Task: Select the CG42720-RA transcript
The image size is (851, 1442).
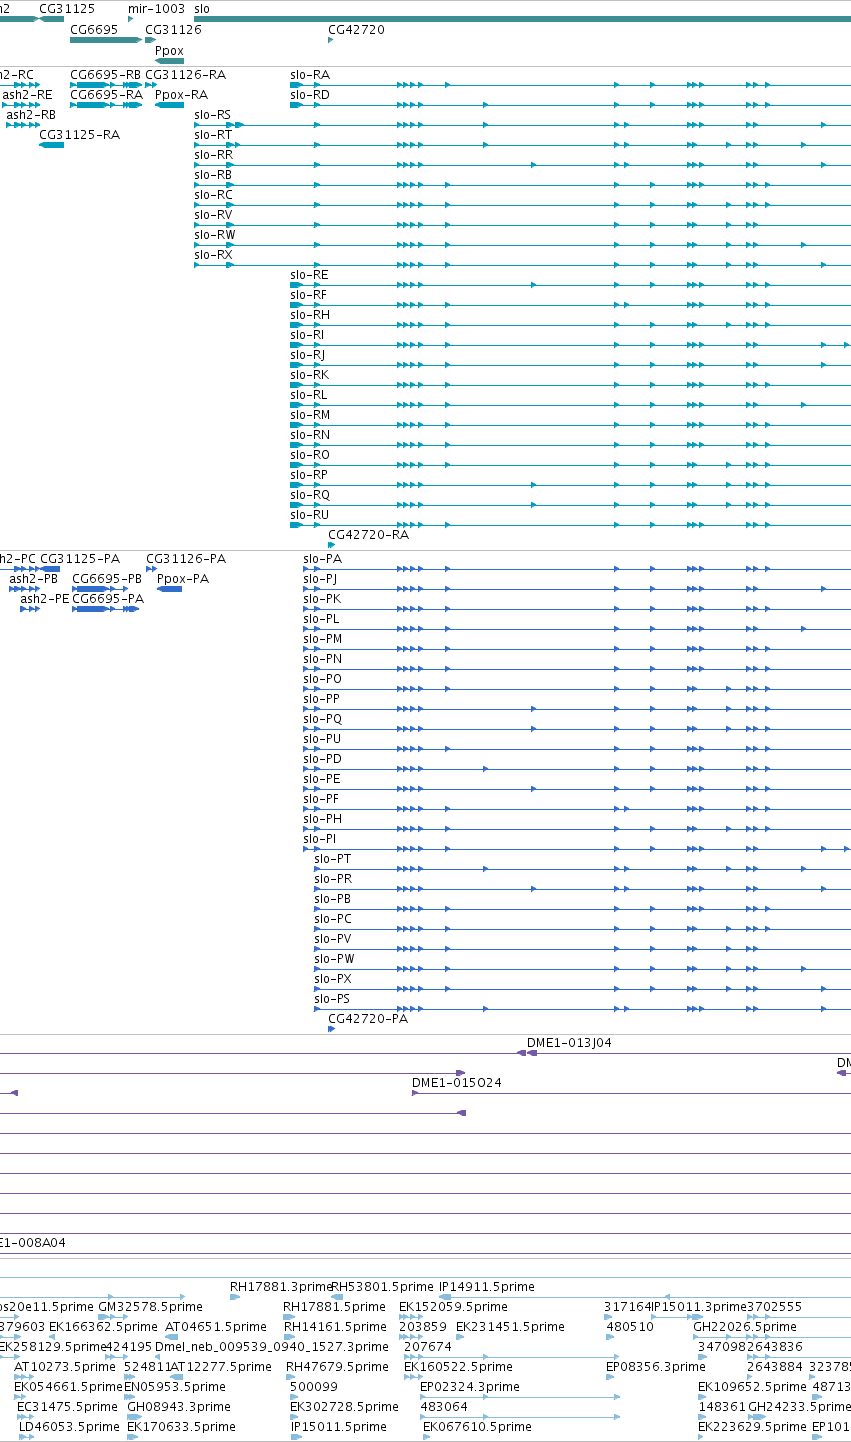Action: tap(368, 535)
